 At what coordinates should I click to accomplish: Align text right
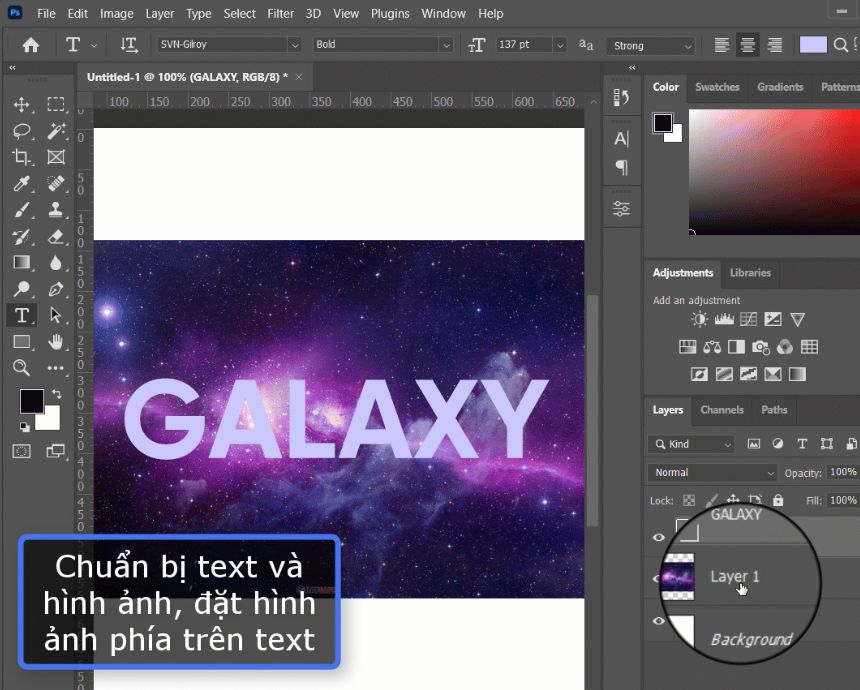click(774, 45)
